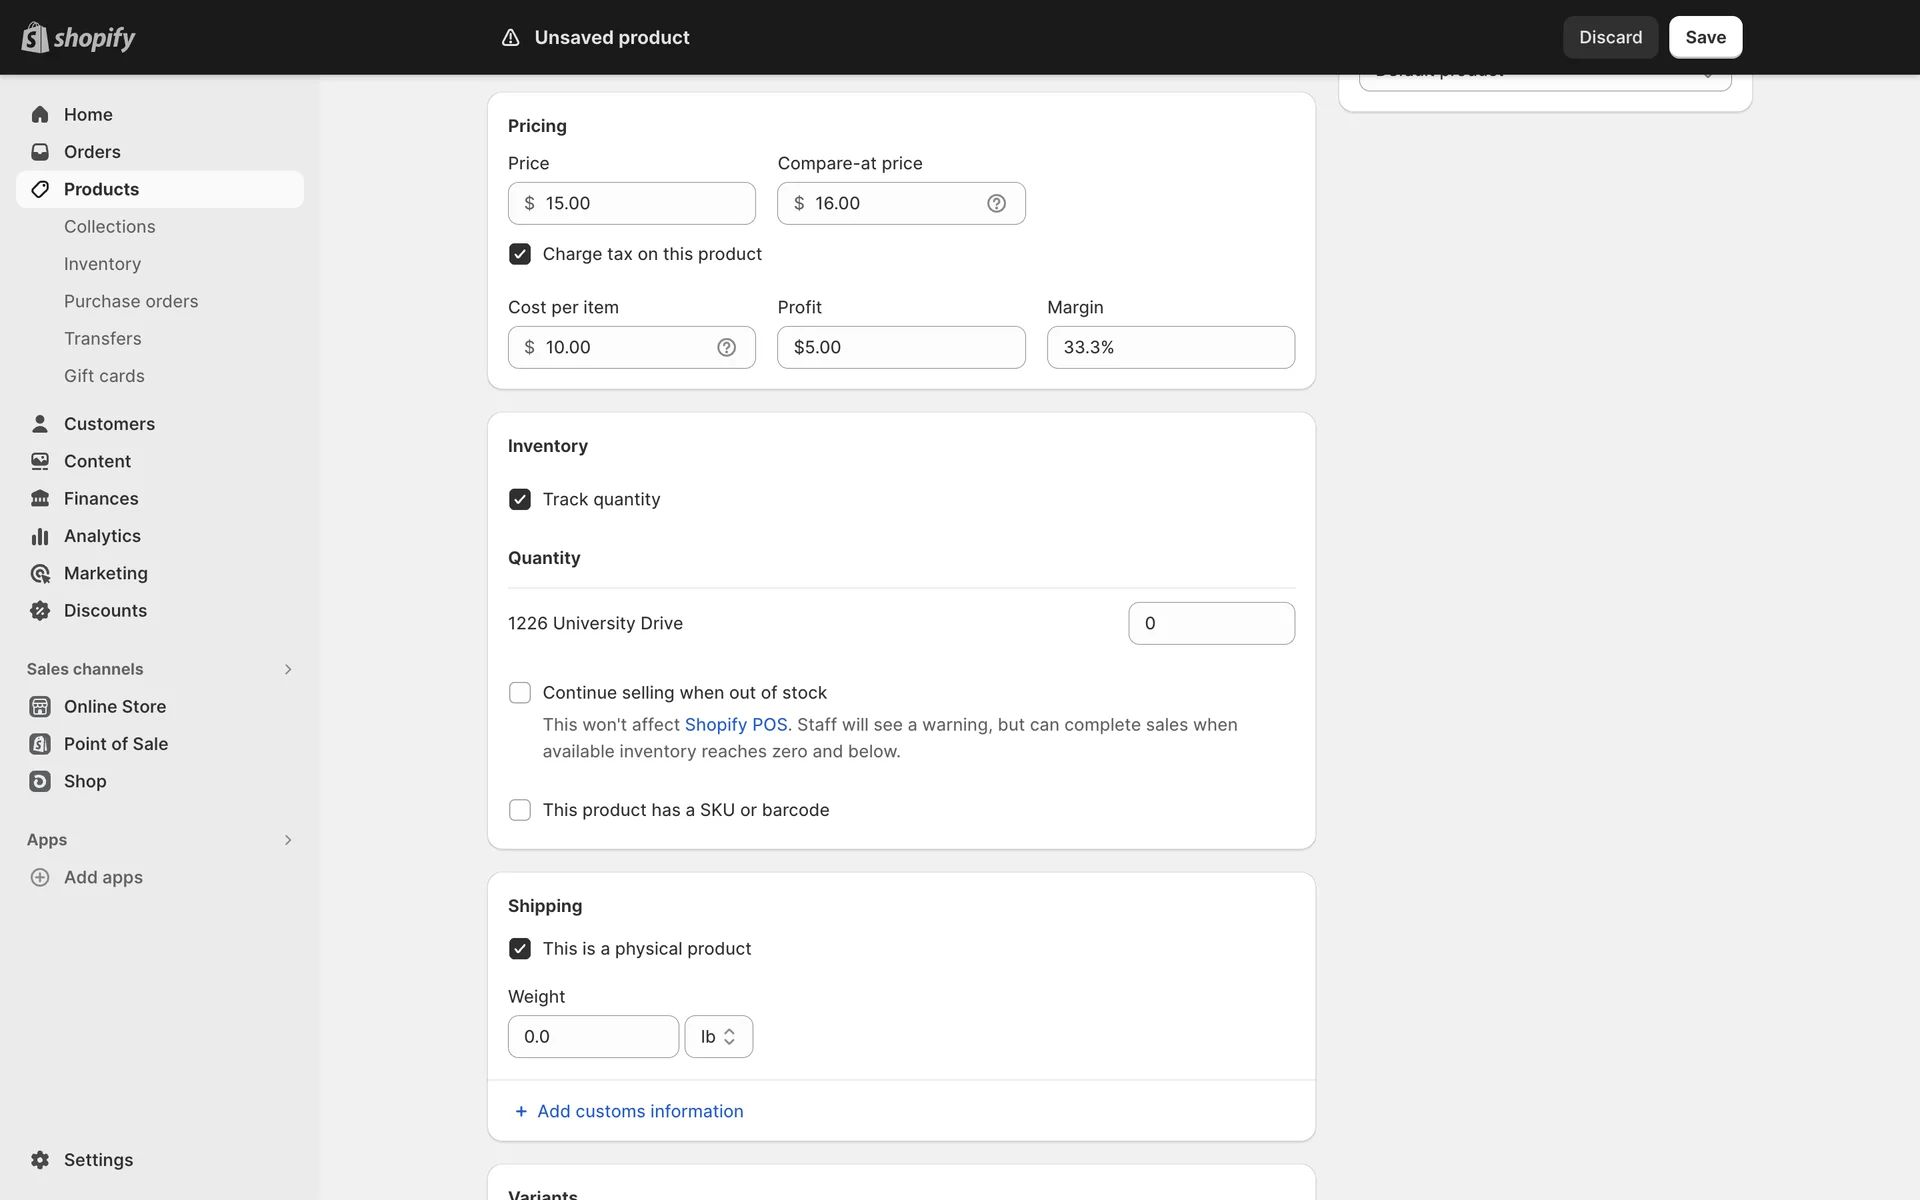
Task: Expand the Apps section chevron
Action: (x=288, y=840)
